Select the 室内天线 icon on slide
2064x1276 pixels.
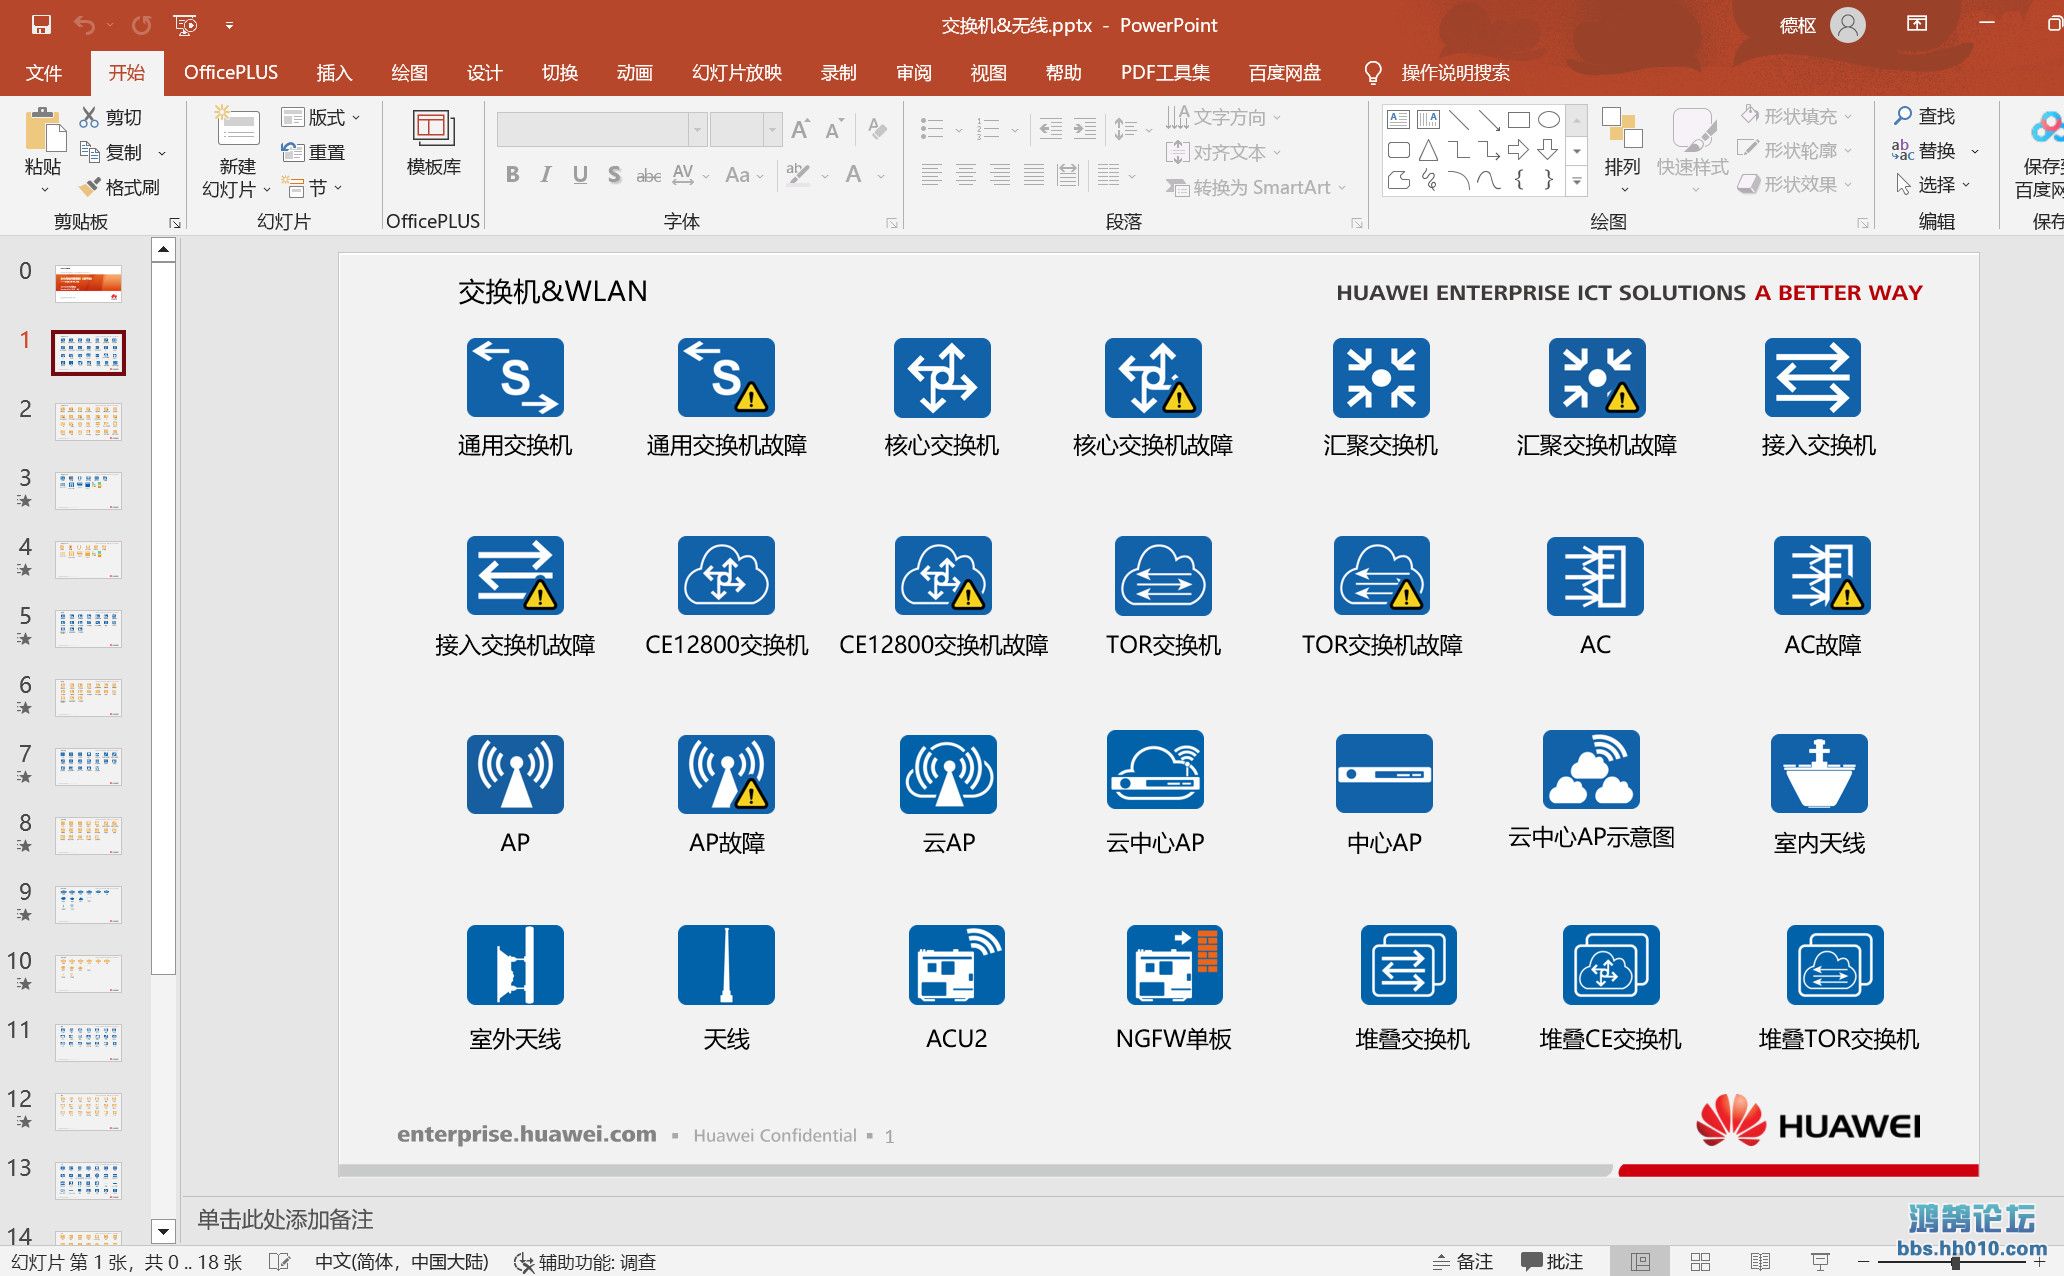pyautogui.click(x=1819, y=773)
